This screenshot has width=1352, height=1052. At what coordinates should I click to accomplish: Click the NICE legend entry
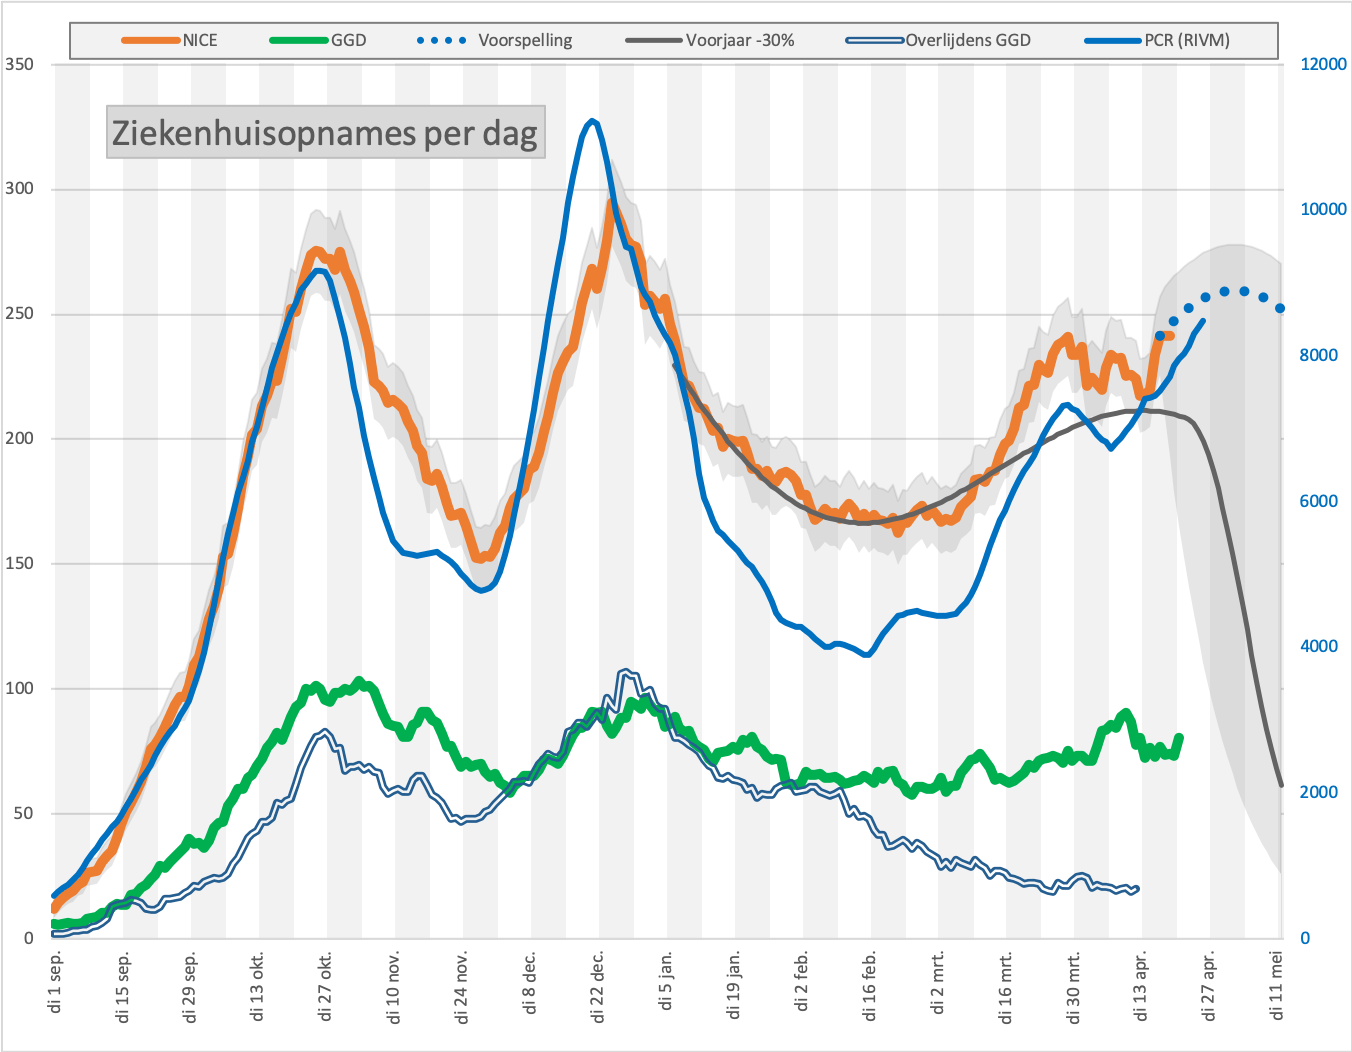click(169, 41)
